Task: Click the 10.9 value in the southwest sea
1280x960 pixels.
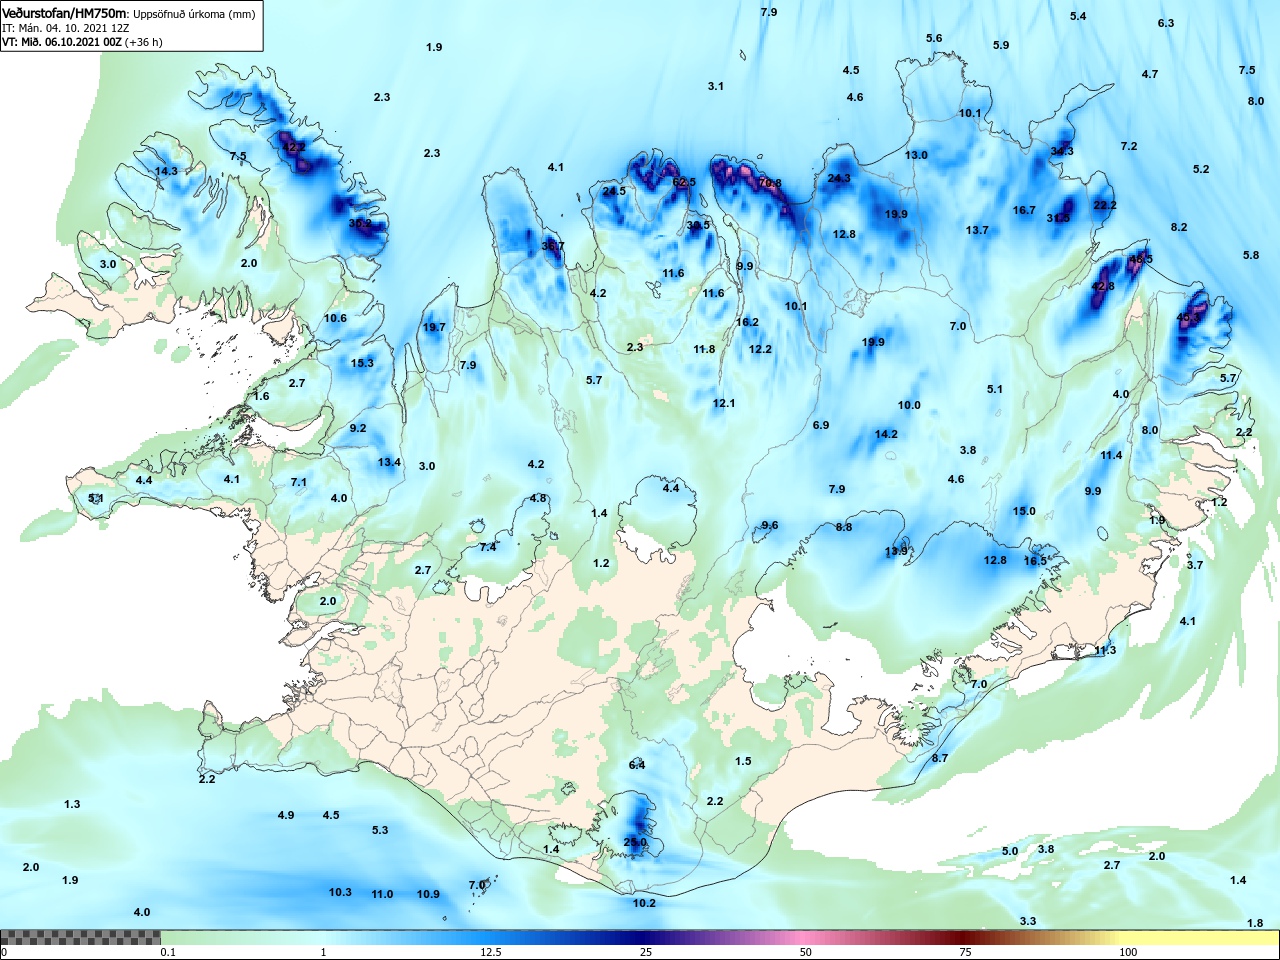Action: tap(428, 894)
